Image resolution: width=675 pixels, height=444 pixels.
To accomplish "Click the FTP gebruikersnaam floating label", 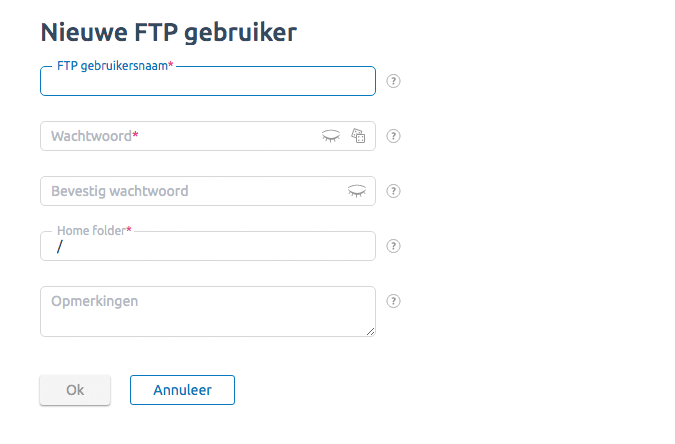I will [x=115, y=66].
